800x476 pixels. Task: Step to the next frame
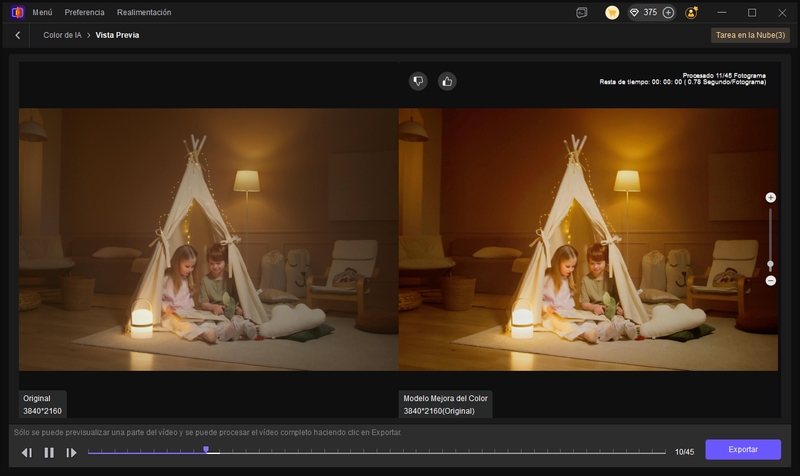coord(71,453)
